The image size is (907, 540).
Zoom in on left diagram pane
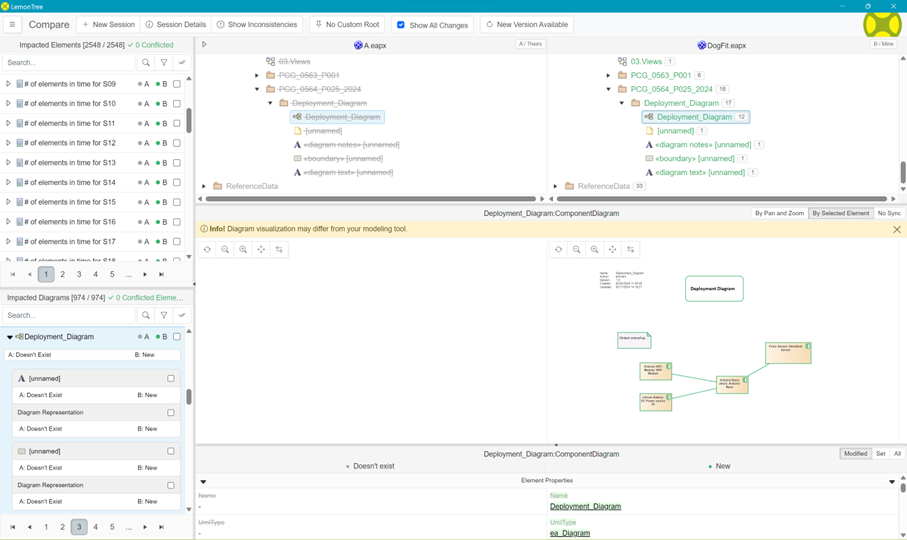[243, 249]
